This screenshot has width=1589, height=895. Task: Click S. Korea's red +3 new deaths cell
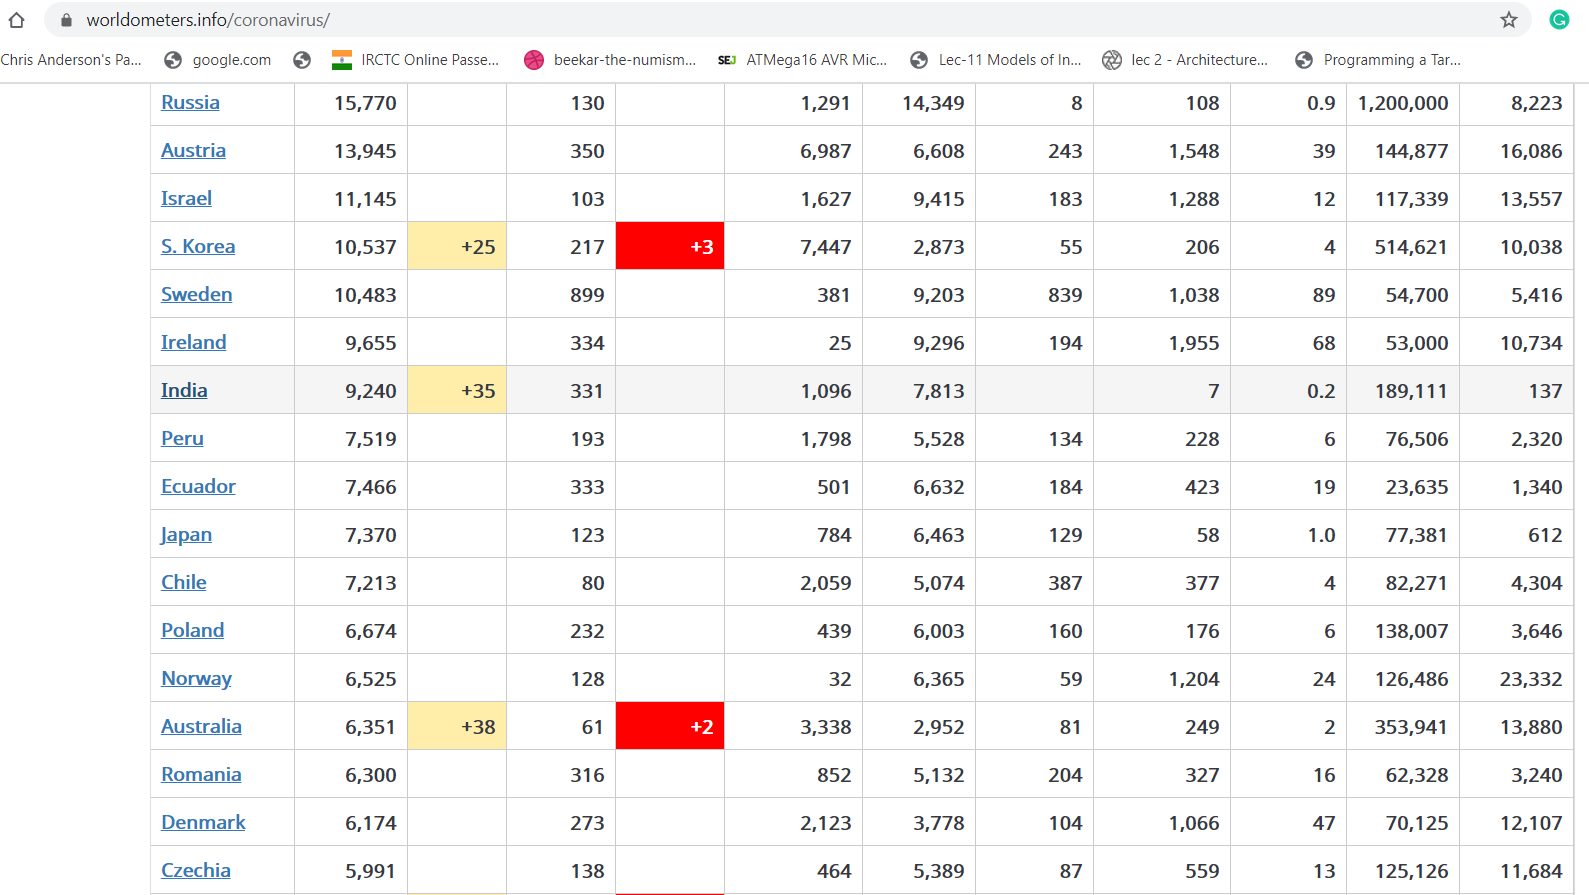[x=670, y=246]
